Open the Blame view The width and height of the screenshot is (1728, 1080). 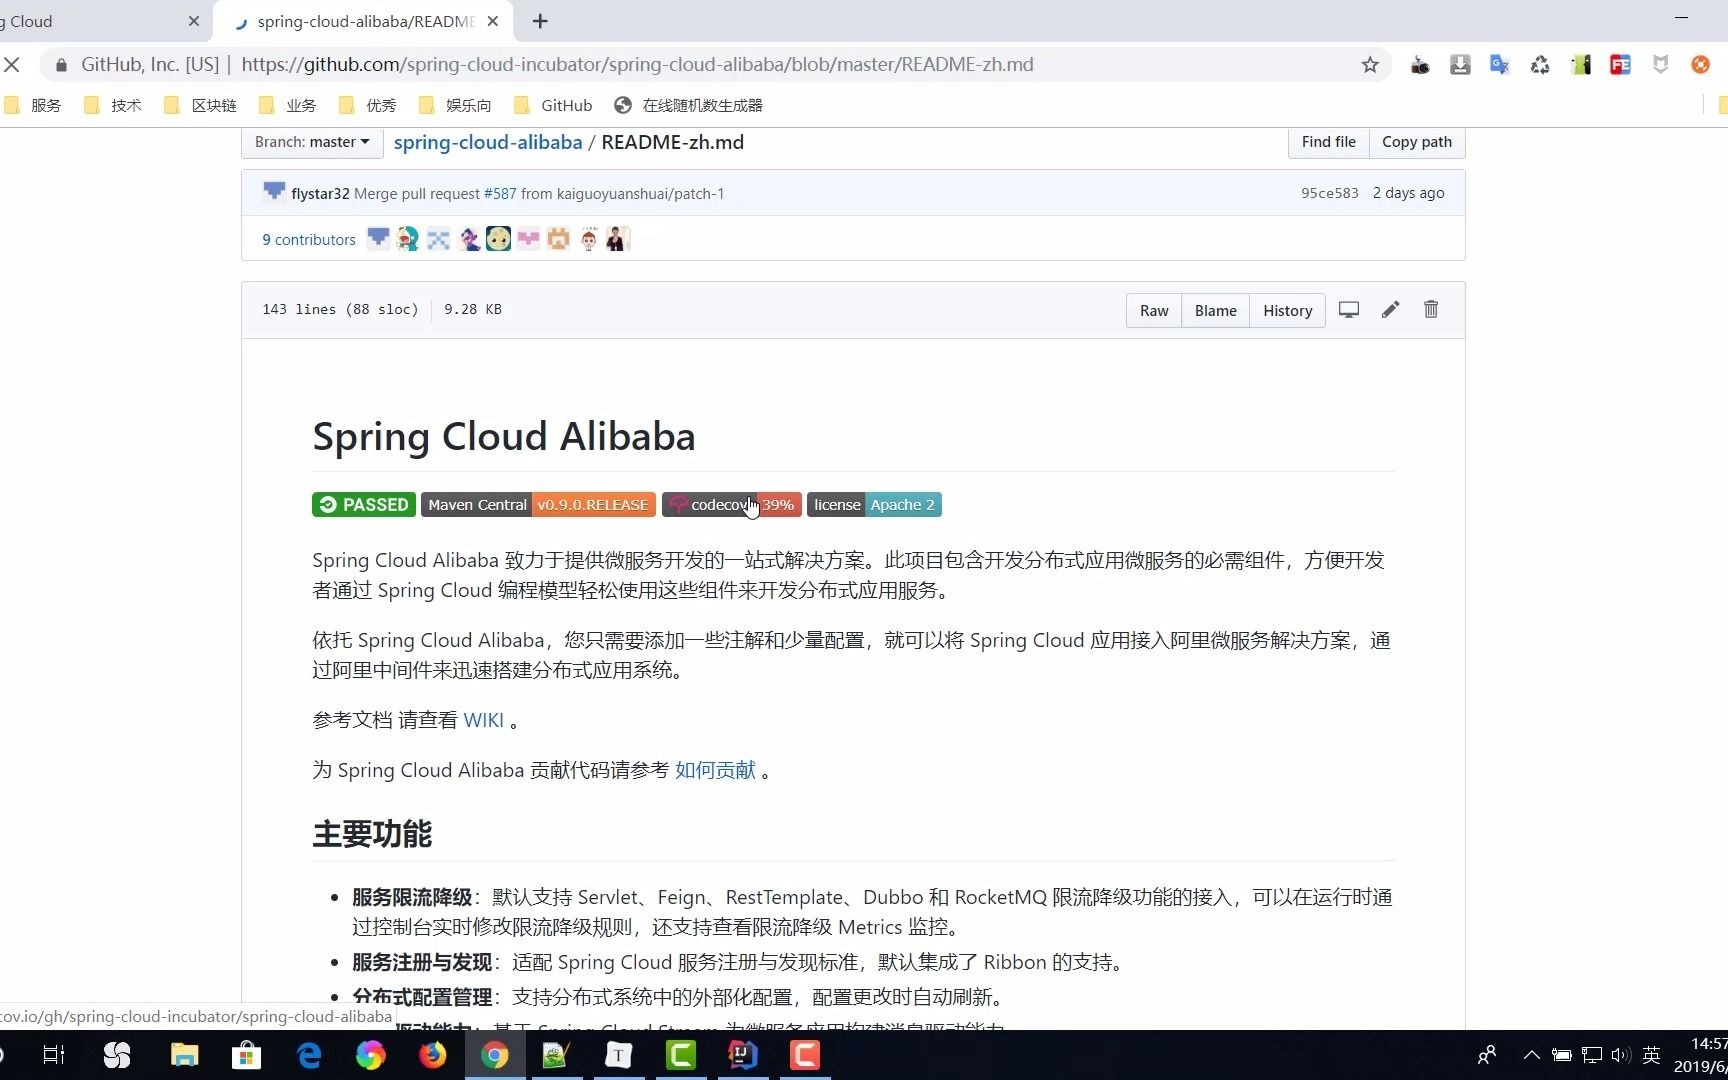click(1216, 311)
